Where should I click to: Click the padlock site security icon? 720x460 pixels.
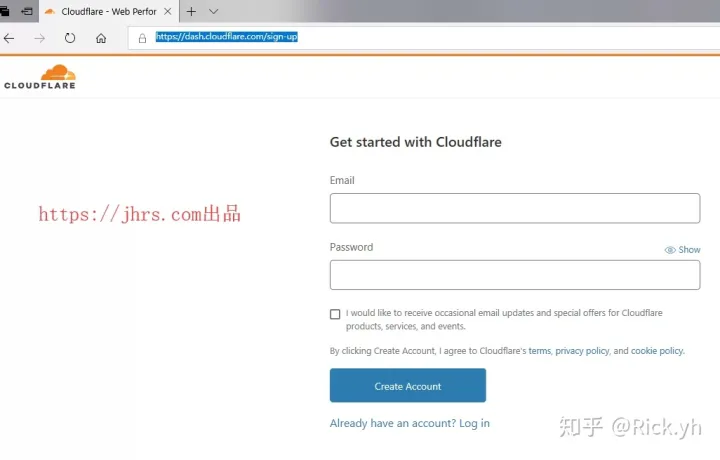pyautogui.click(x=142, y=38)
